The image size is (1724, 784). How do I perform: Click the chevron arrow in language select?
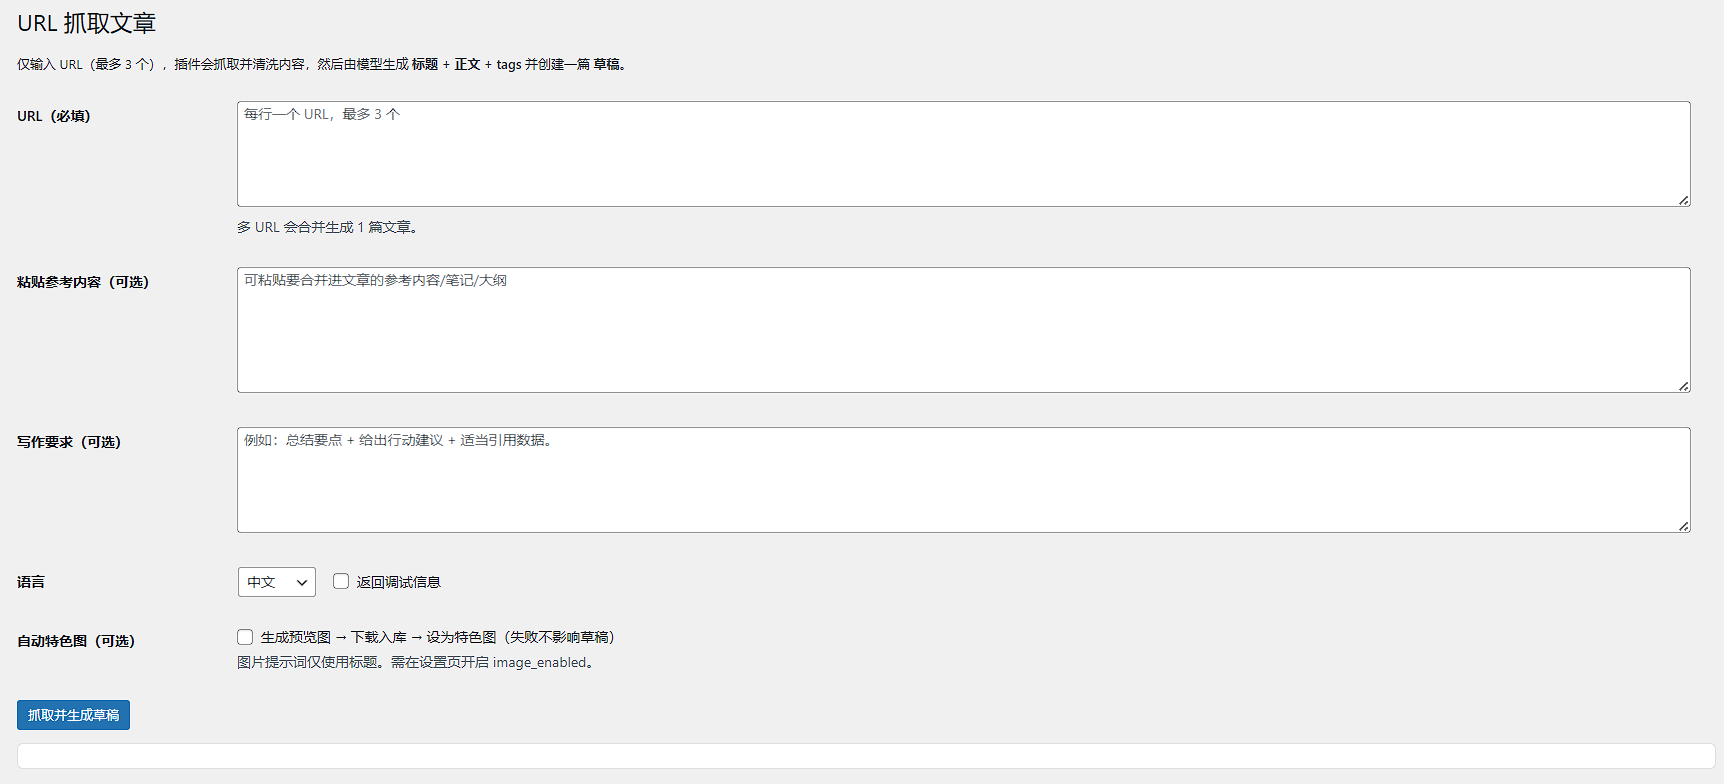302,582
